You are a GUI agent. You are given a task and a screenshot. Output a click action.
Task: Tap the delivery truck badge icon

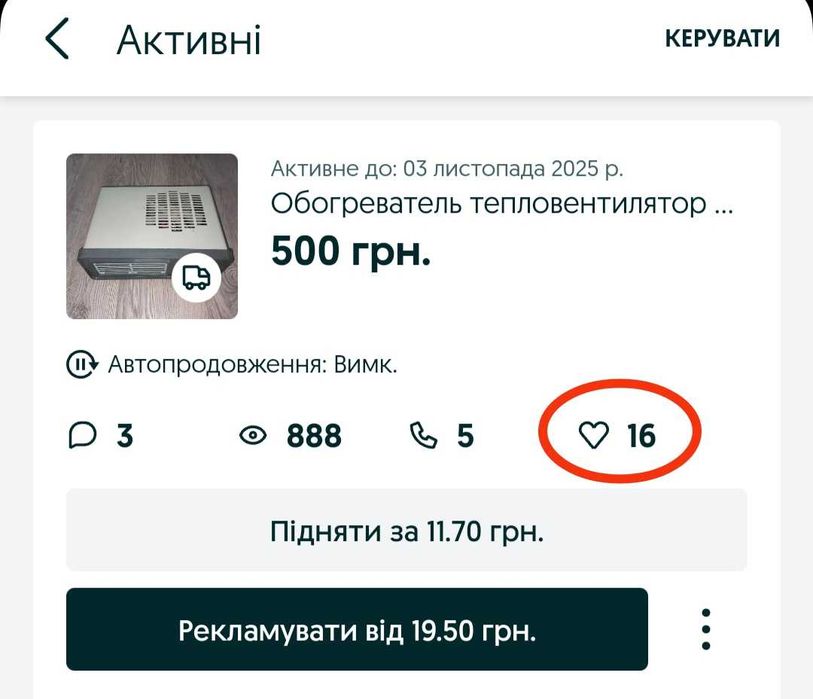click(197, 278)
